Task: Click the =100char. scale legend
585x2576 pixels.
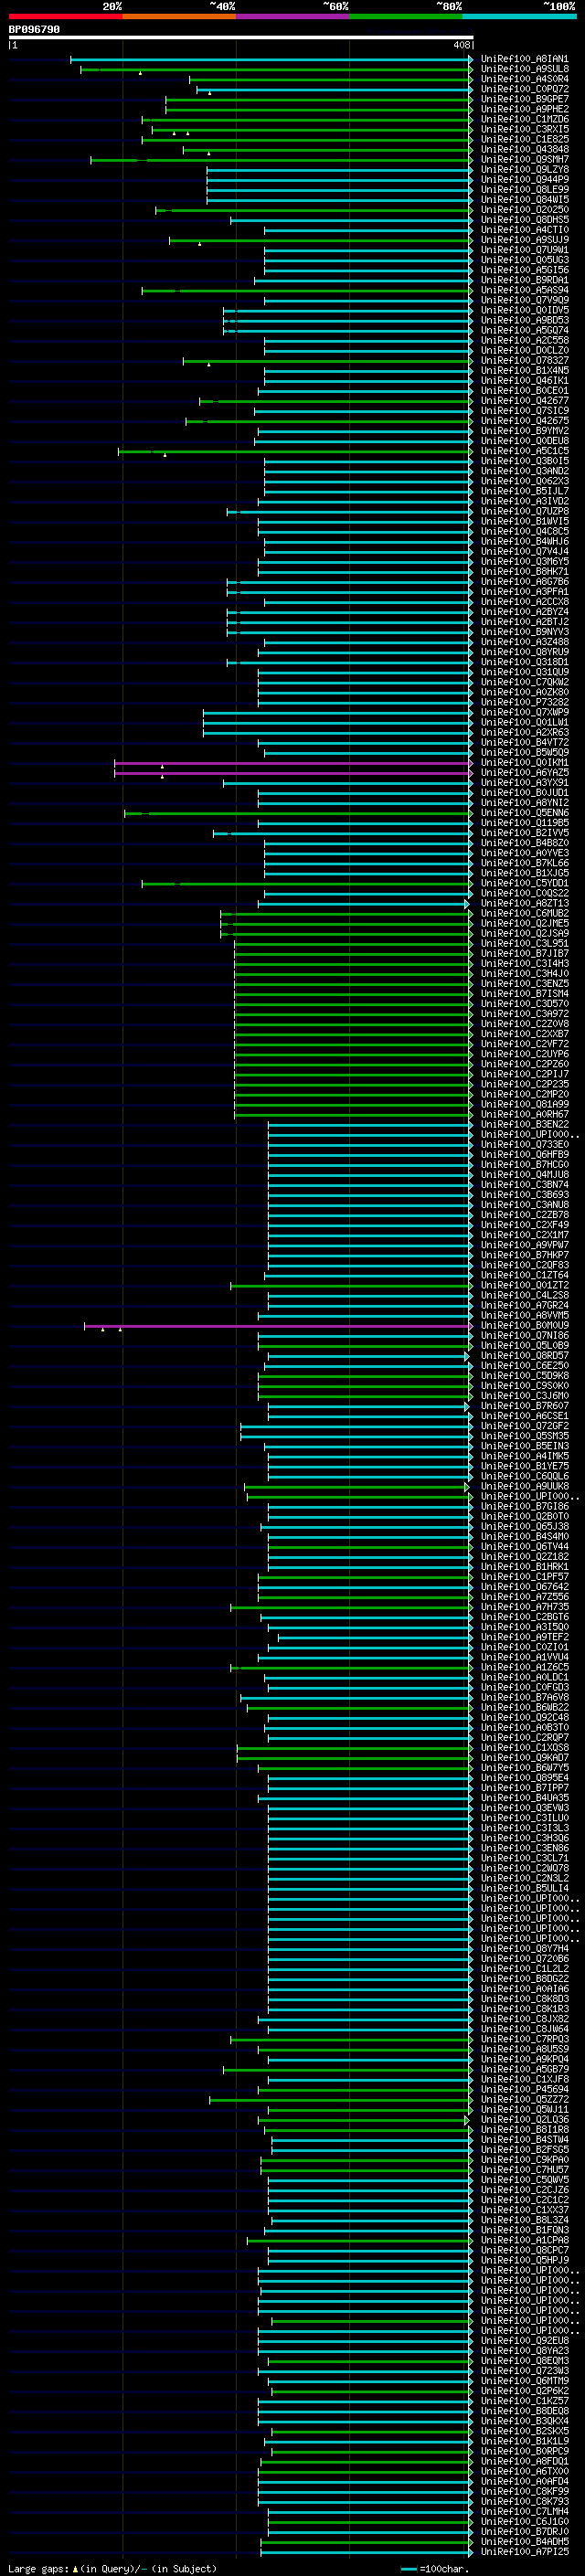Action: click(x=435, y=2568)
